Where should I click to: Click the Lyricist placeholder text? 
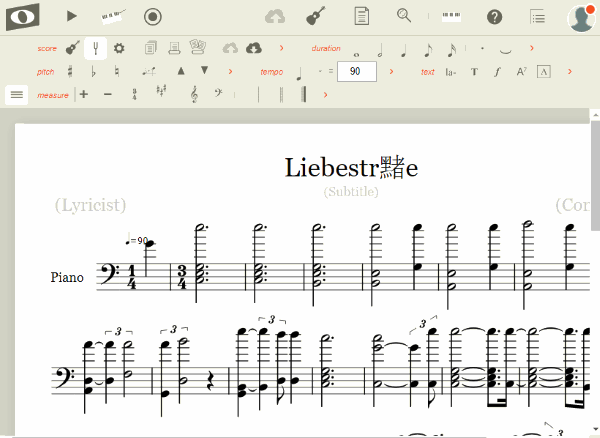(90, 205)
